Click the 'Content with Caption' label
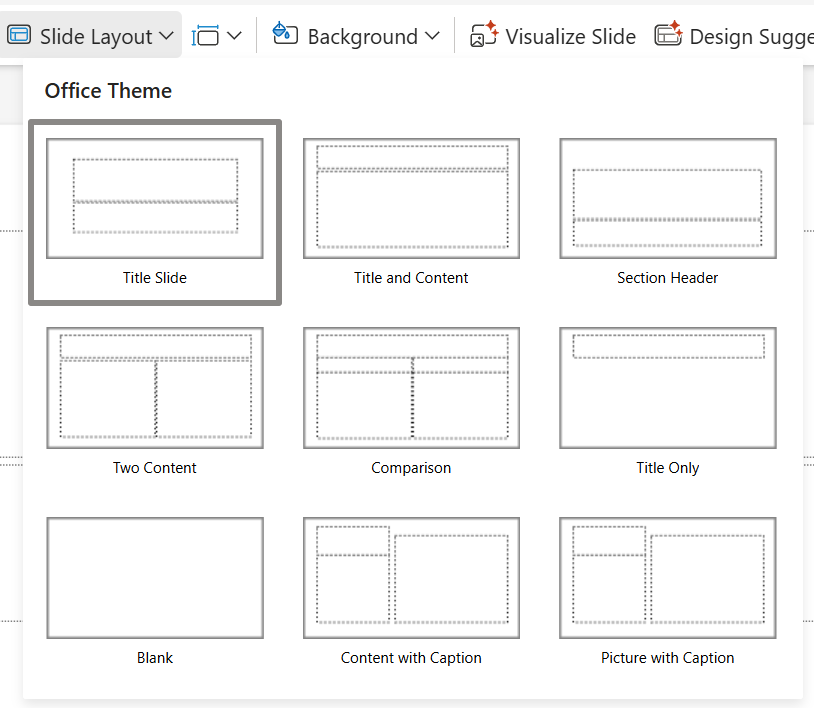The width and height of the screenshot is (814, 708). coord(411,658)
